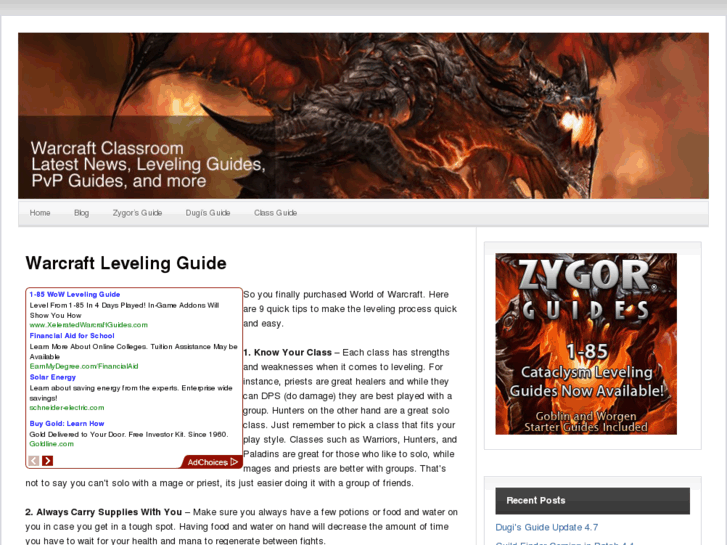This screenshot has height=545, width=727.
Task: Visit EarnMyDegree.com/FinancialAid link
Action: (x=84, y=366)
